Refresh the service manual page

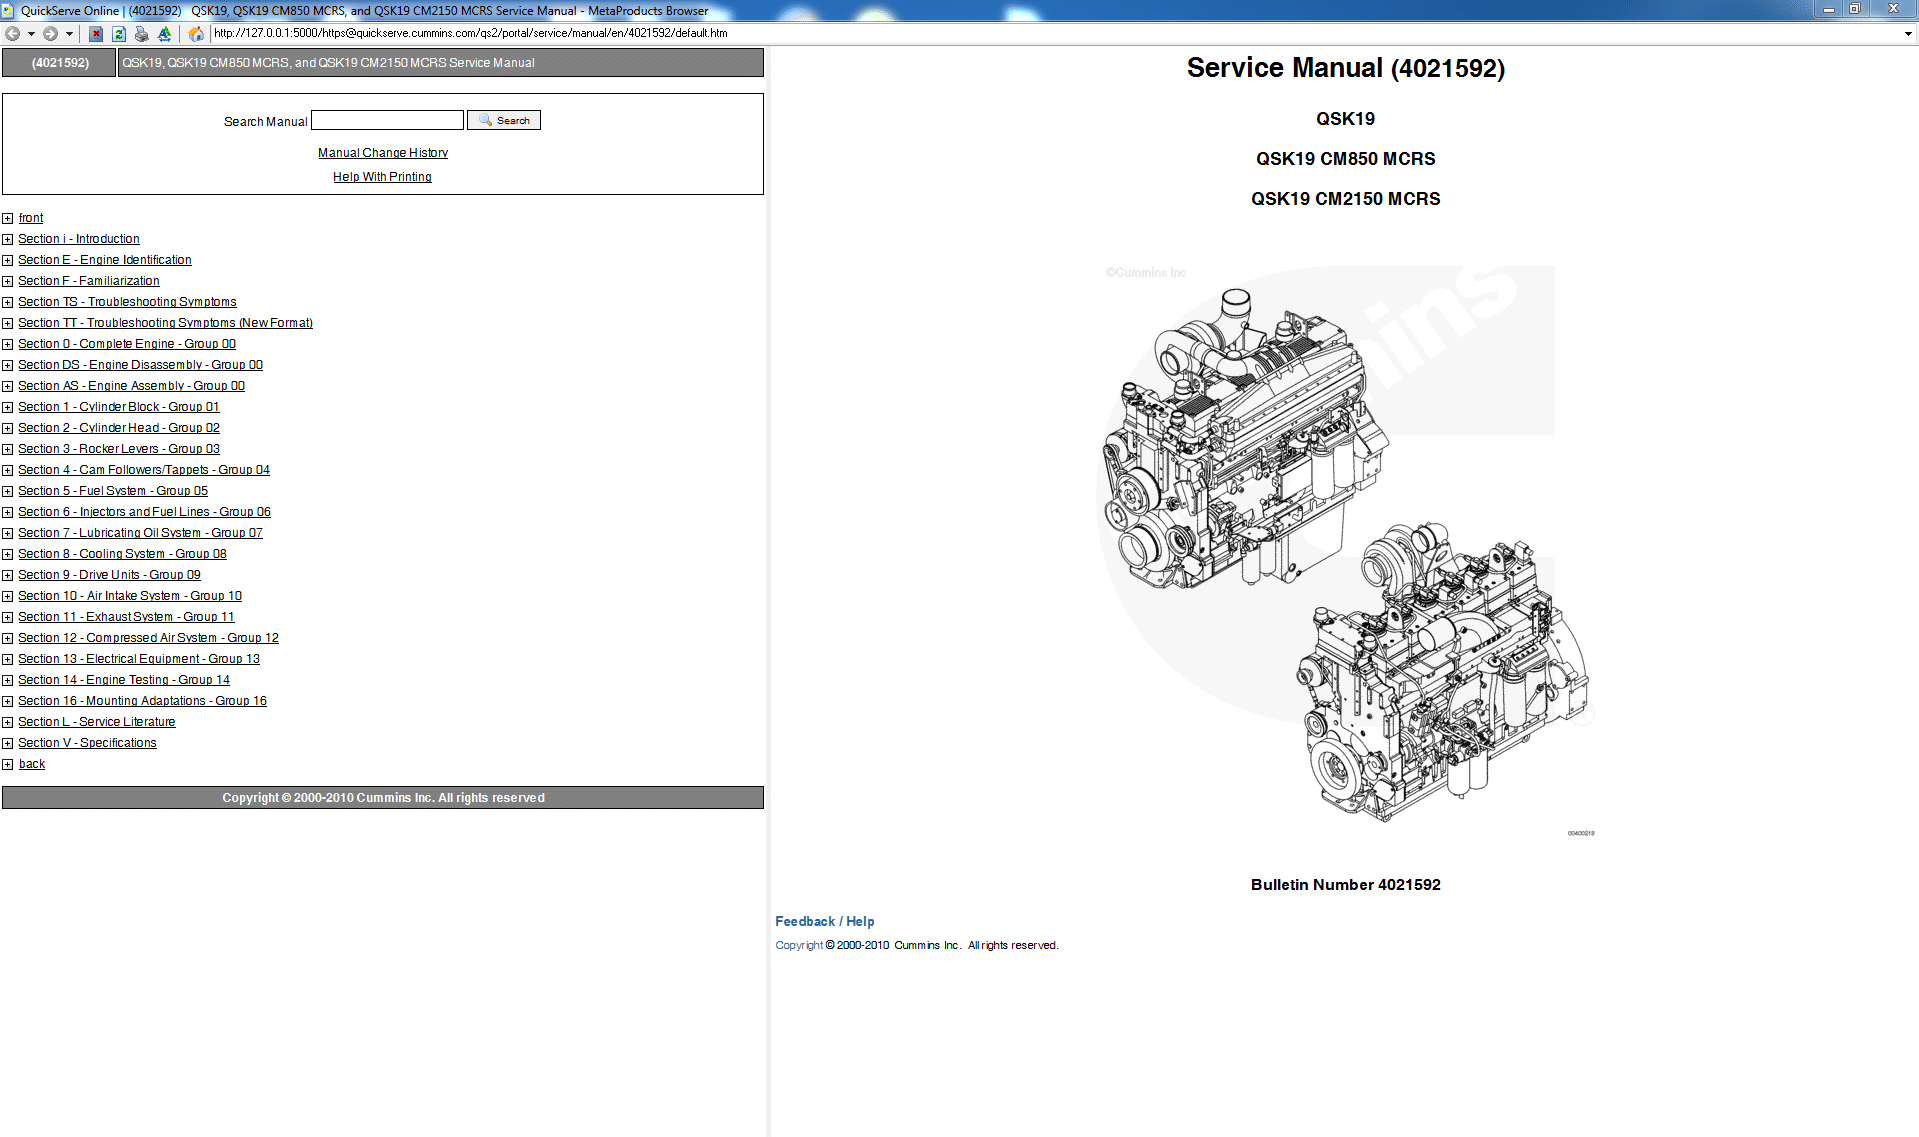[118, 33]
